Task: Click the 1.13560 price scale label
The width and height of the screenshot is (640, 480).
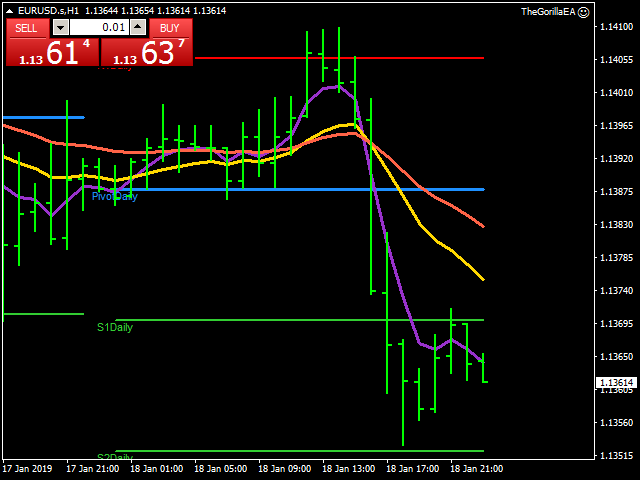Action: coord(616,422)
